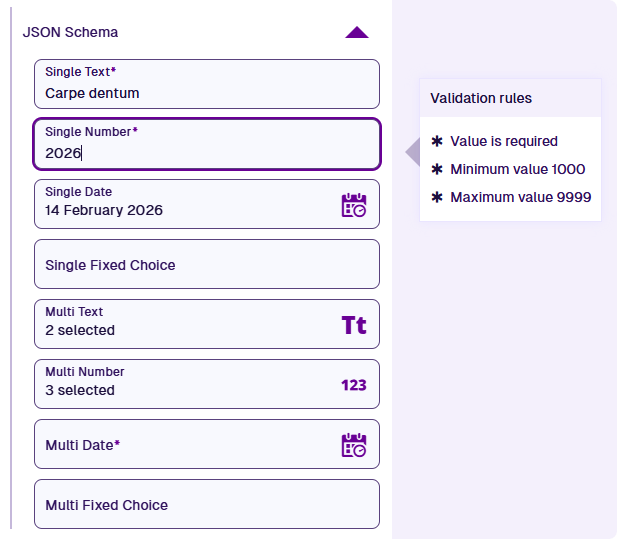Open the Single Date field
617x539 pixels.
point(180,204)
